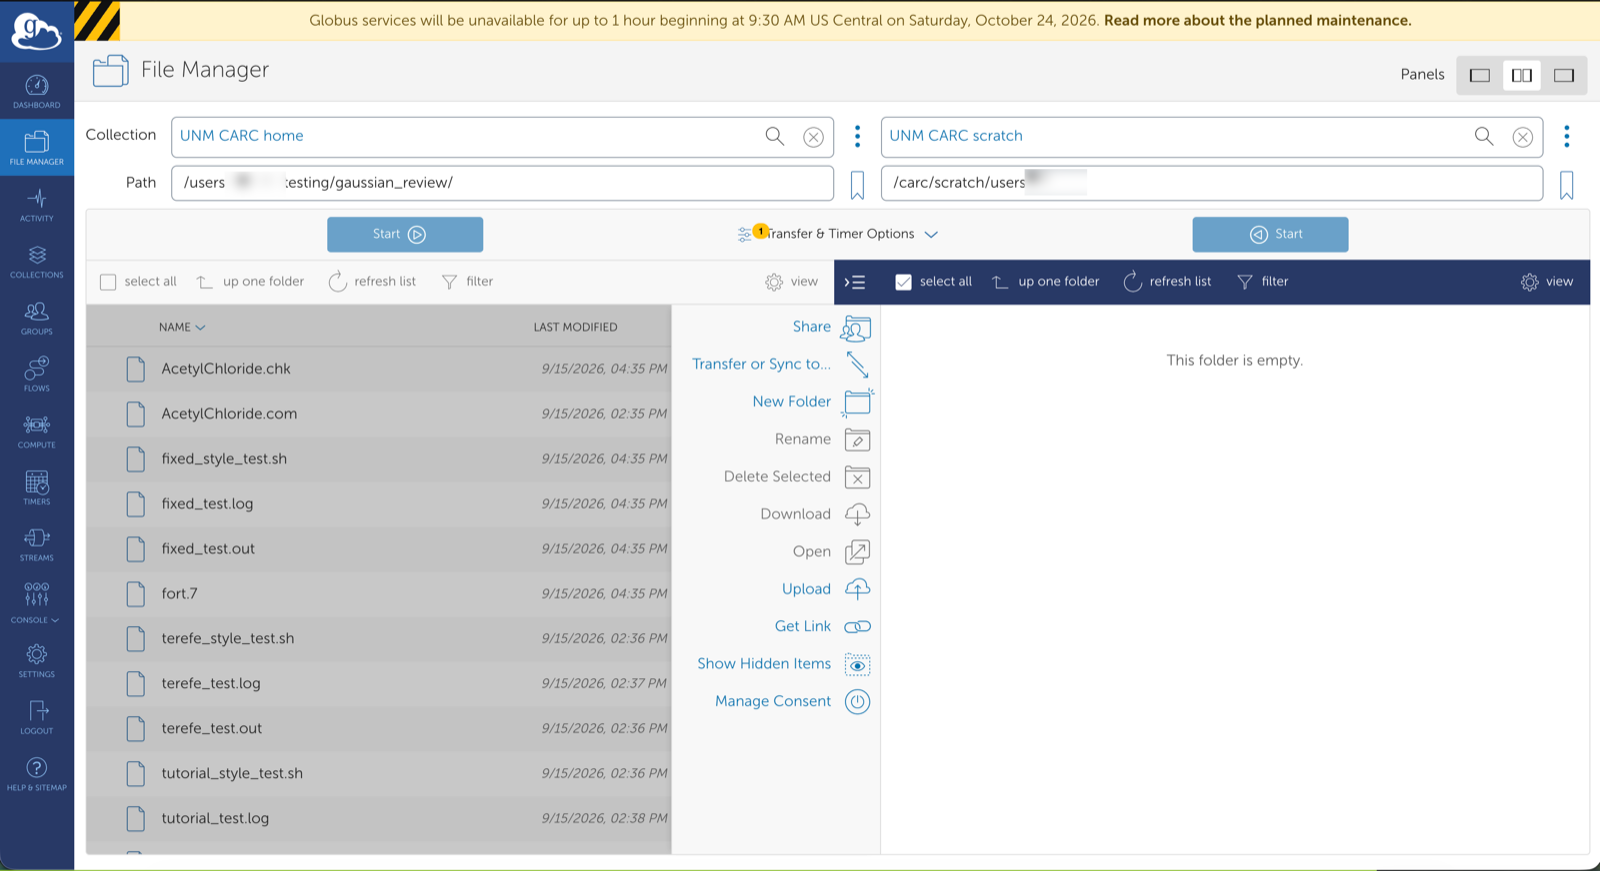Search for a collection in the UNM CARC home field
Viewport: 1600px width, 871px height.
(x=775, y=136)
